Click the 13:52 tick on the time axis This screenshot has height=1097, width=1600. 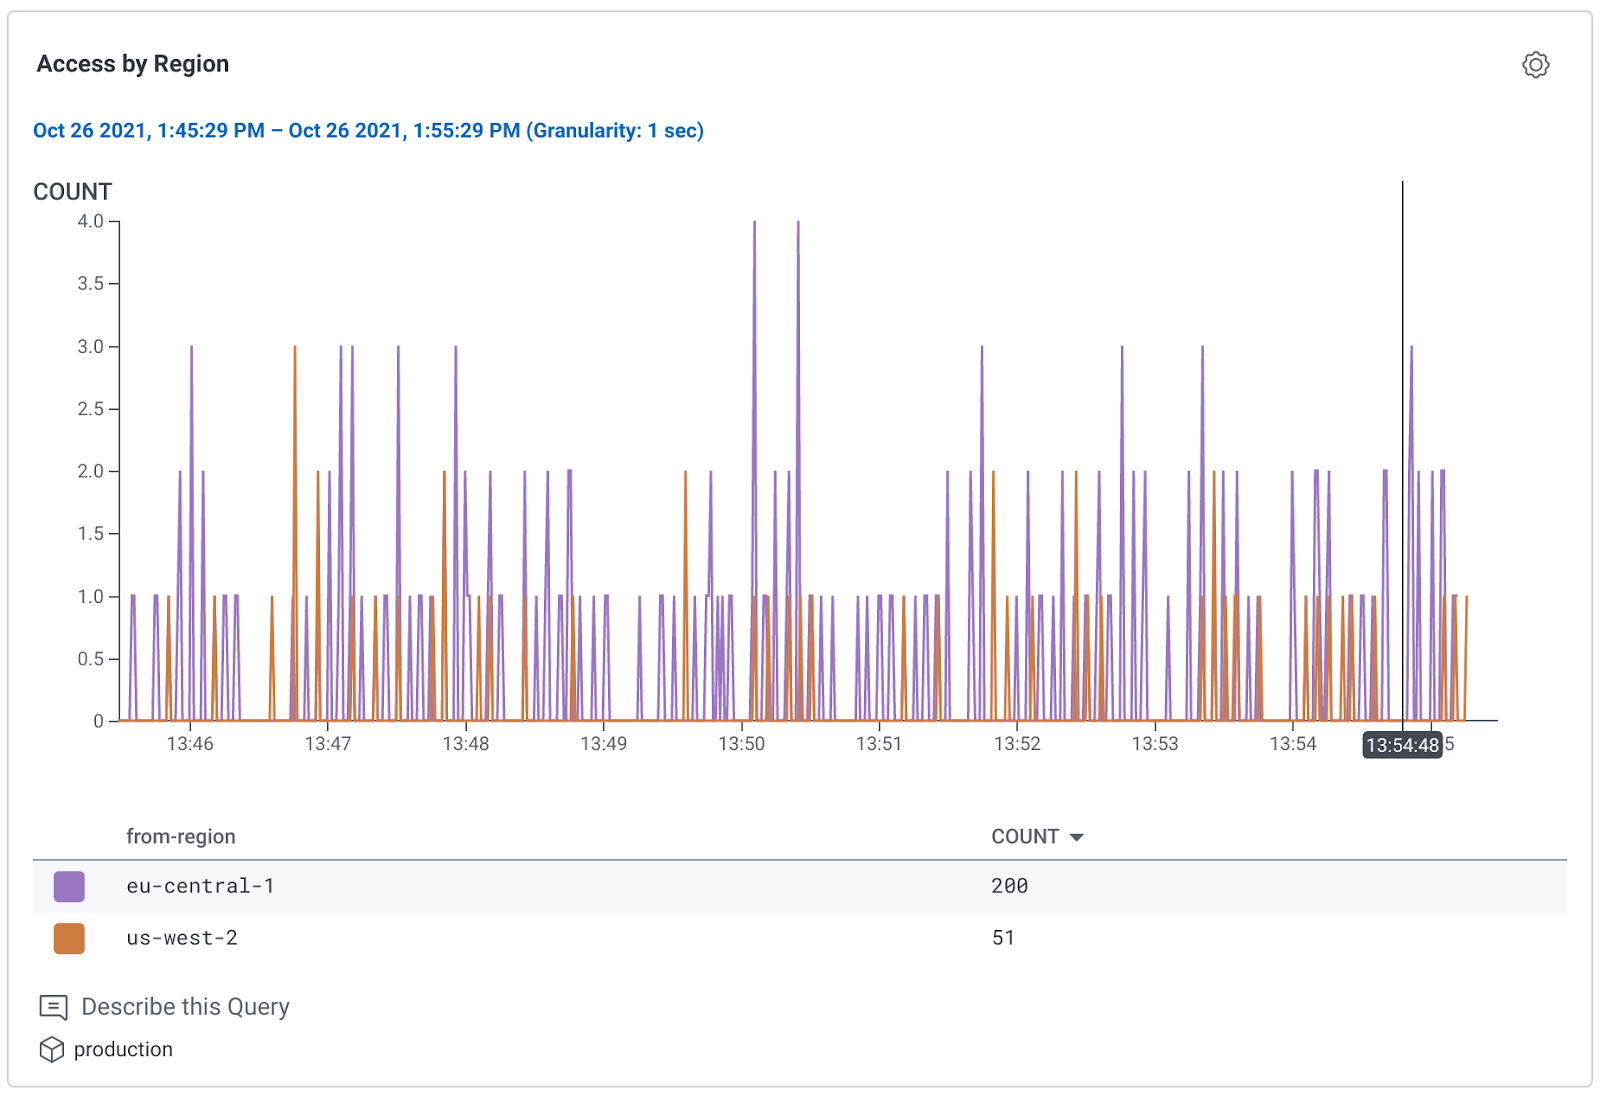1017,744
